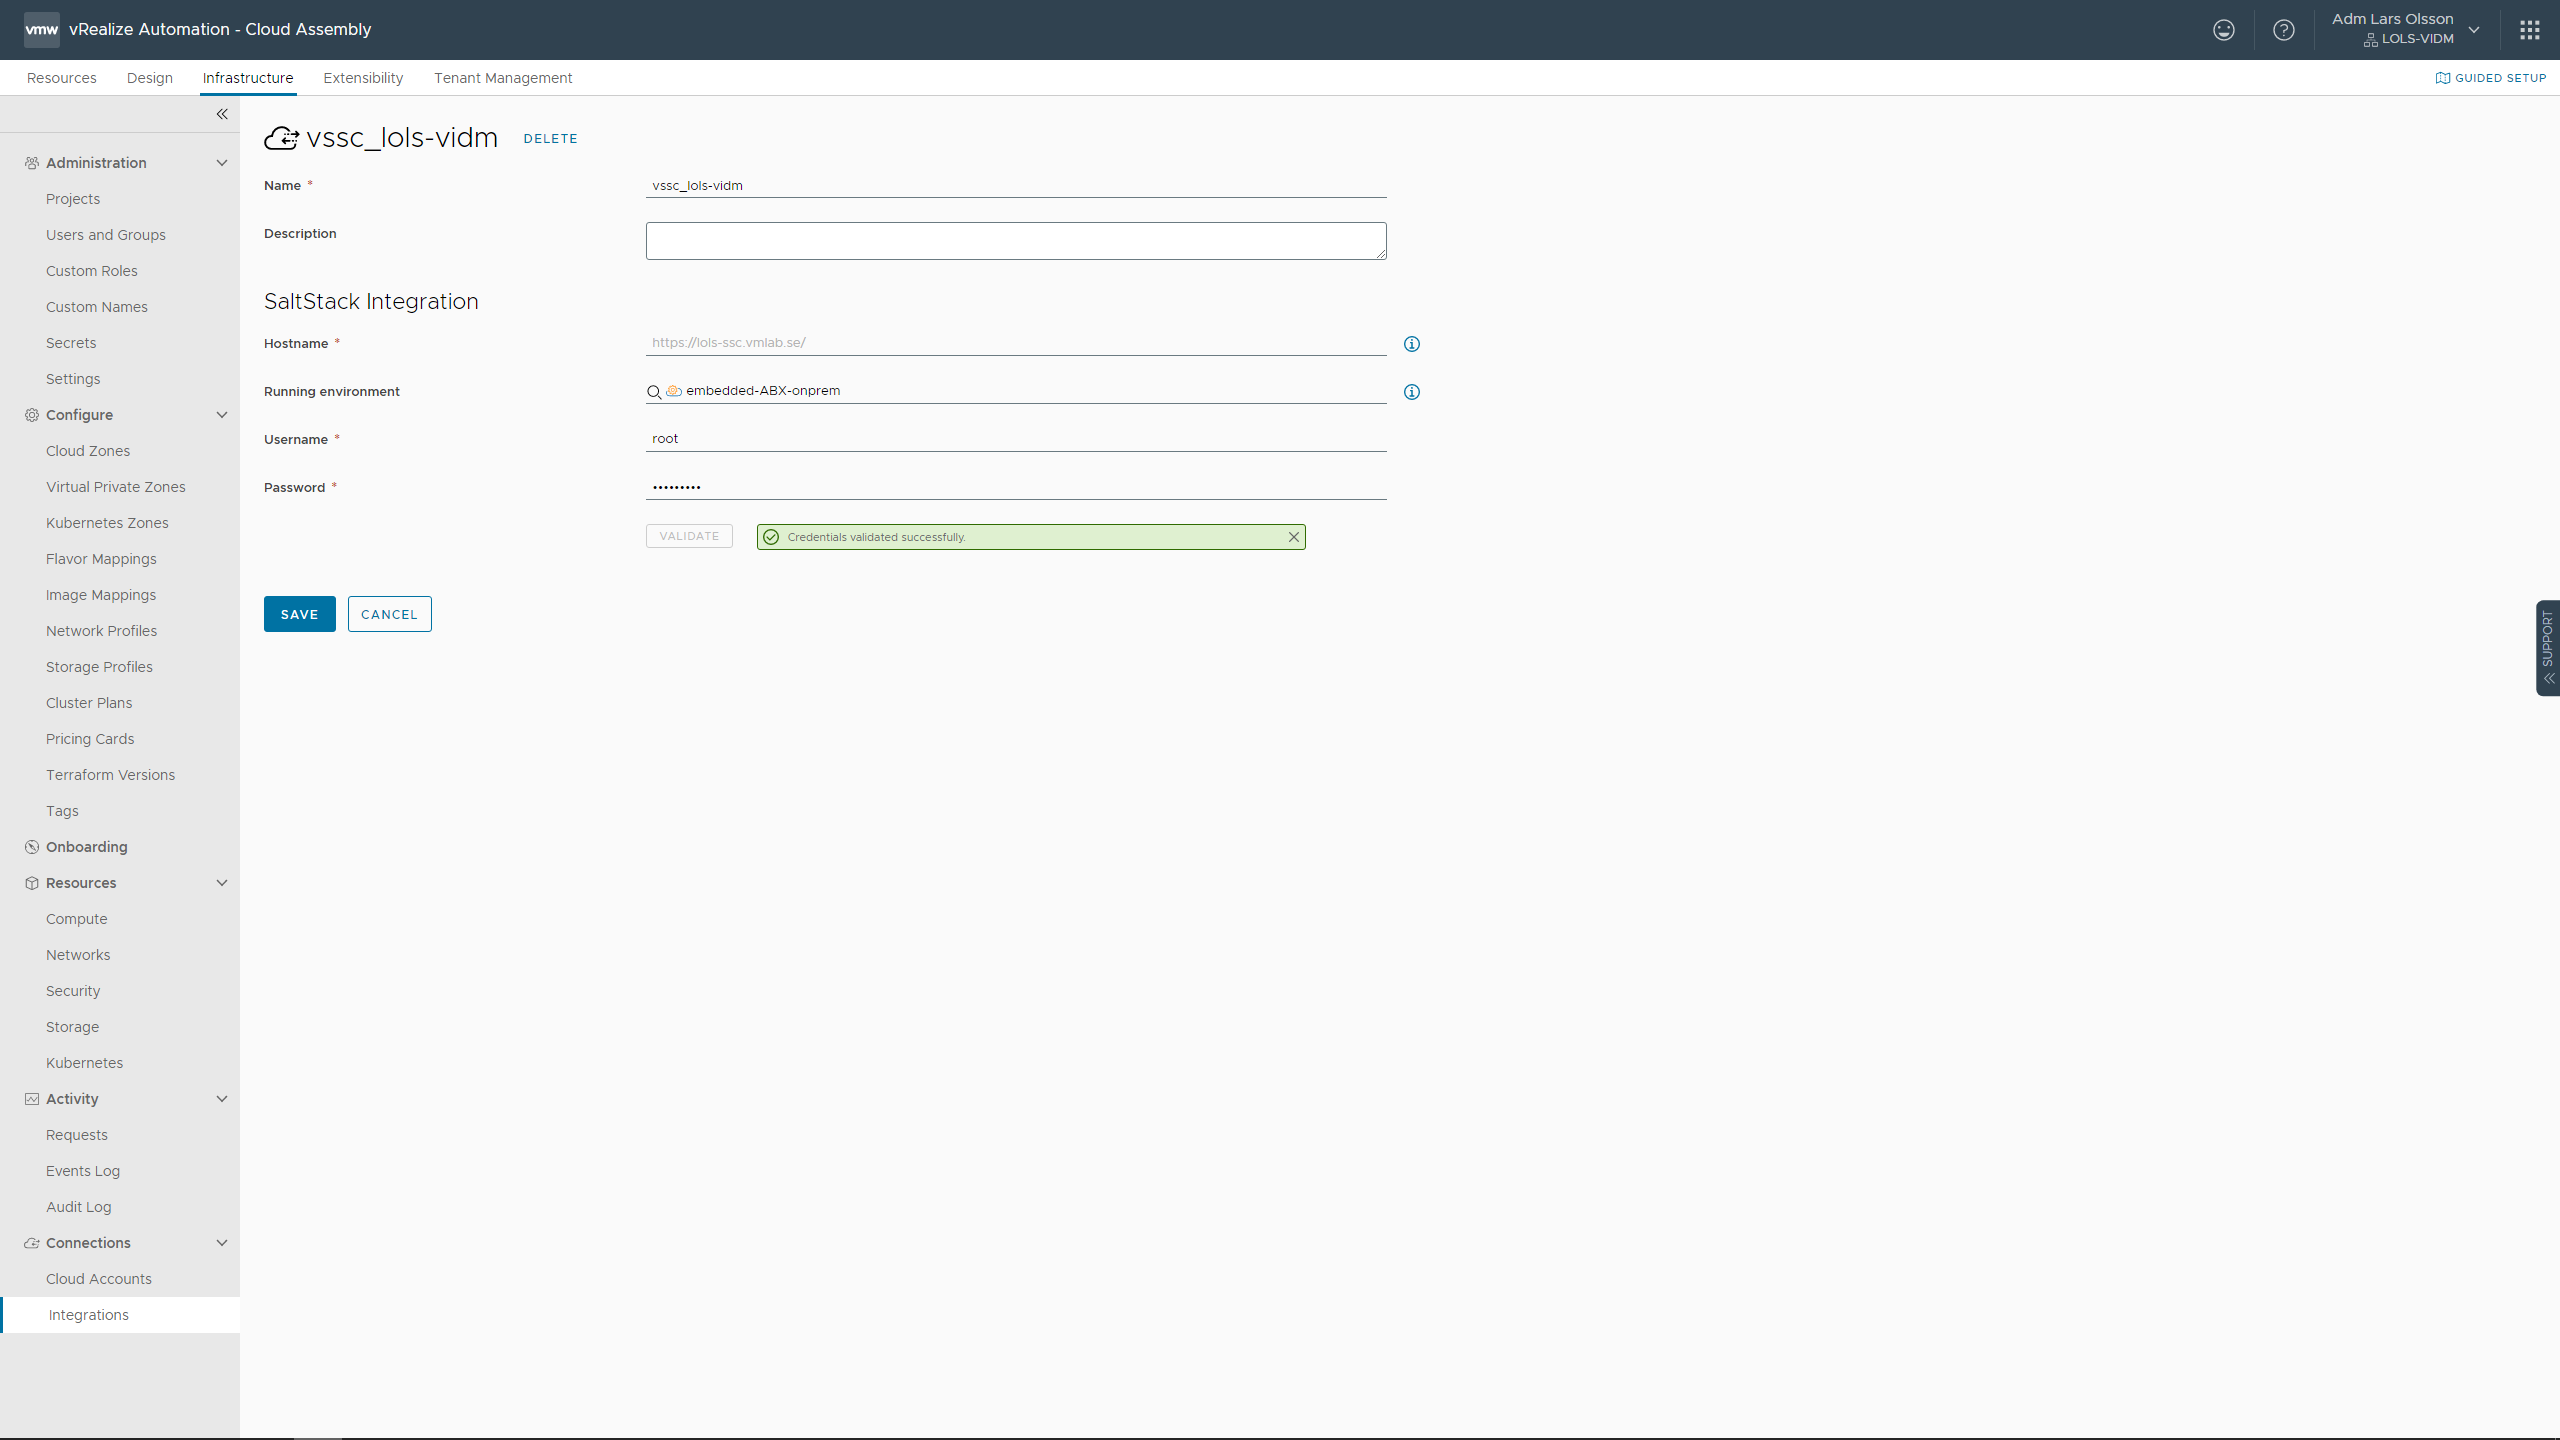Image resolution: width=2560 pixels, height=1440 pixels.
Task: Click the Administration section icon
Action: (x=32, y=163)
